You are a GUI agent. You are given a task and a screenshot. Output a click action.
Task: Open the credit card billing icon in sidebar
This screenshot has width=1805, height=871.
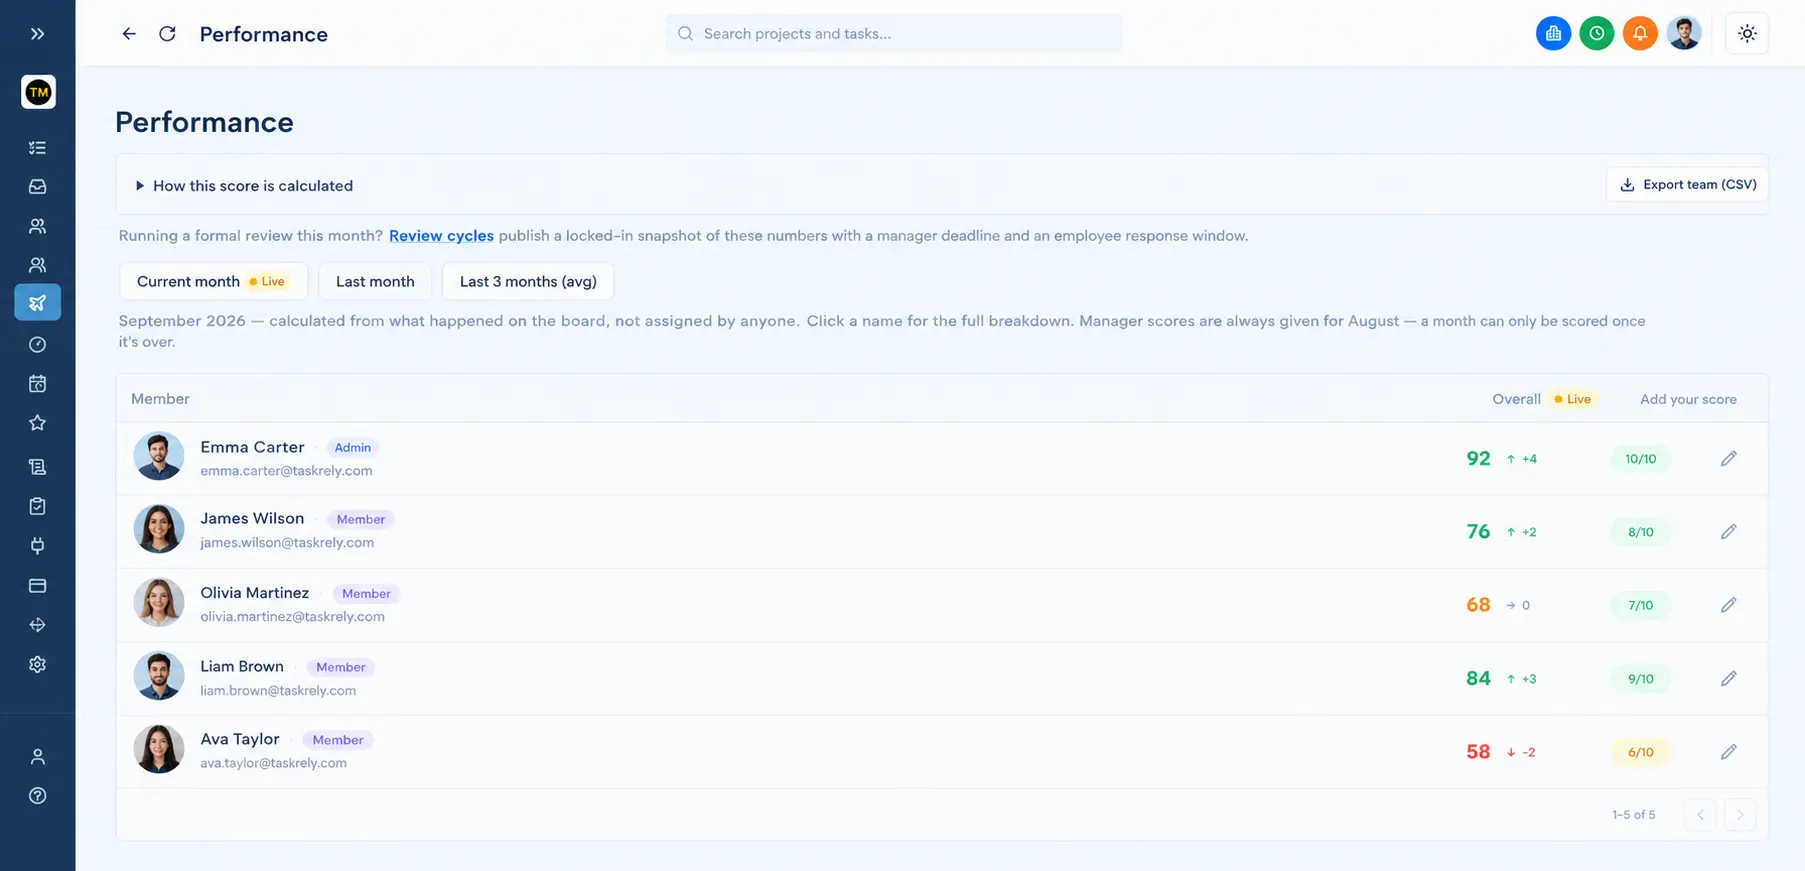click(x=37, y=585)
